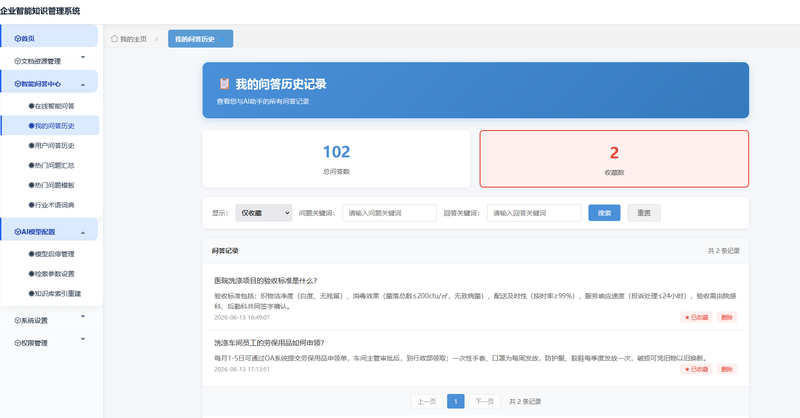Viewport: 800px width, 418px height.
Task: Open 热门问题汇总 in the sidebar
Action: click(x=51, y=165)
